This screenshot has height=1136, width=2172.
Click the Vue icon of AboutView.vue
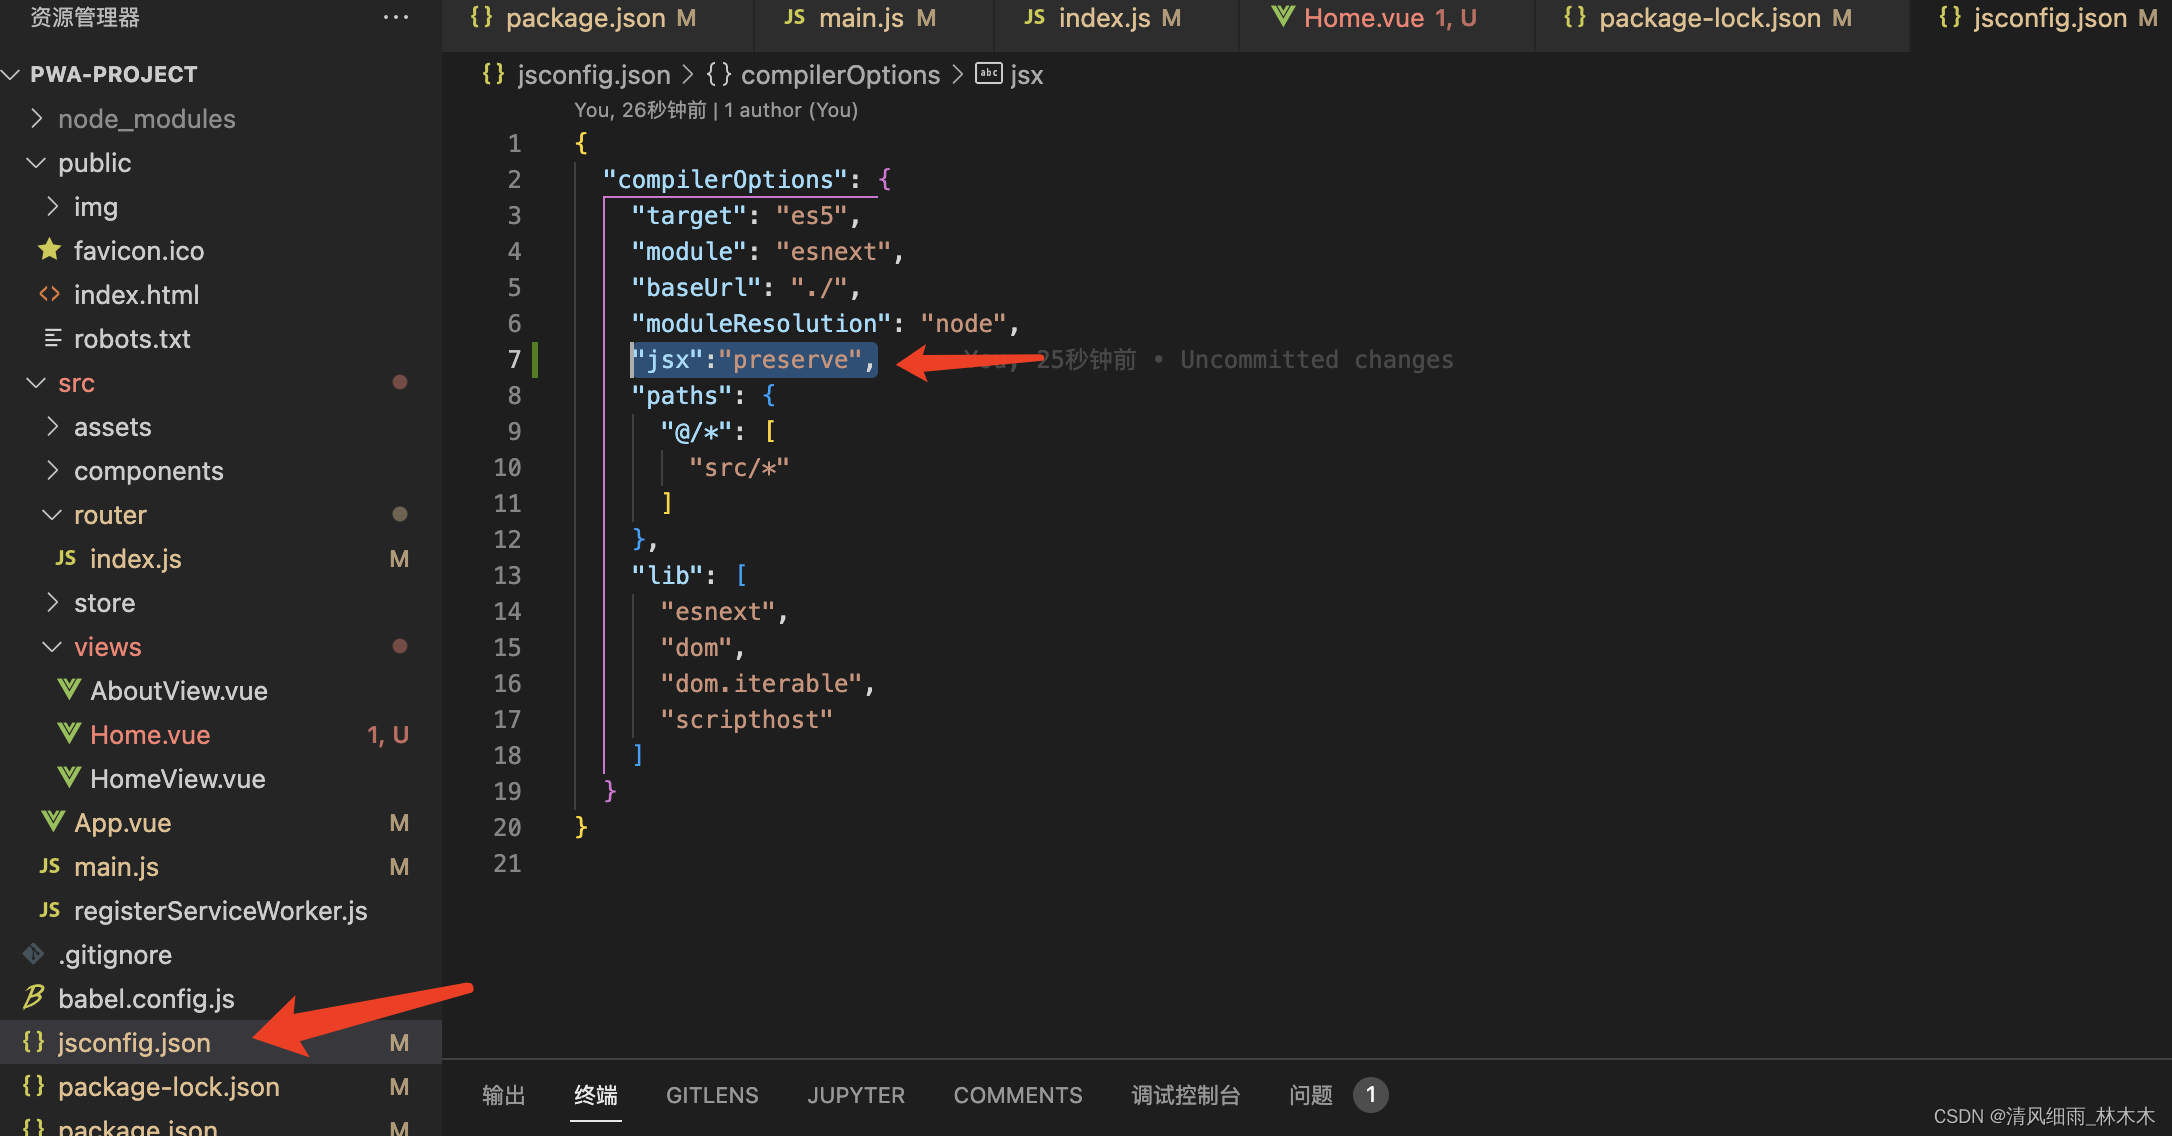[68, 690]
